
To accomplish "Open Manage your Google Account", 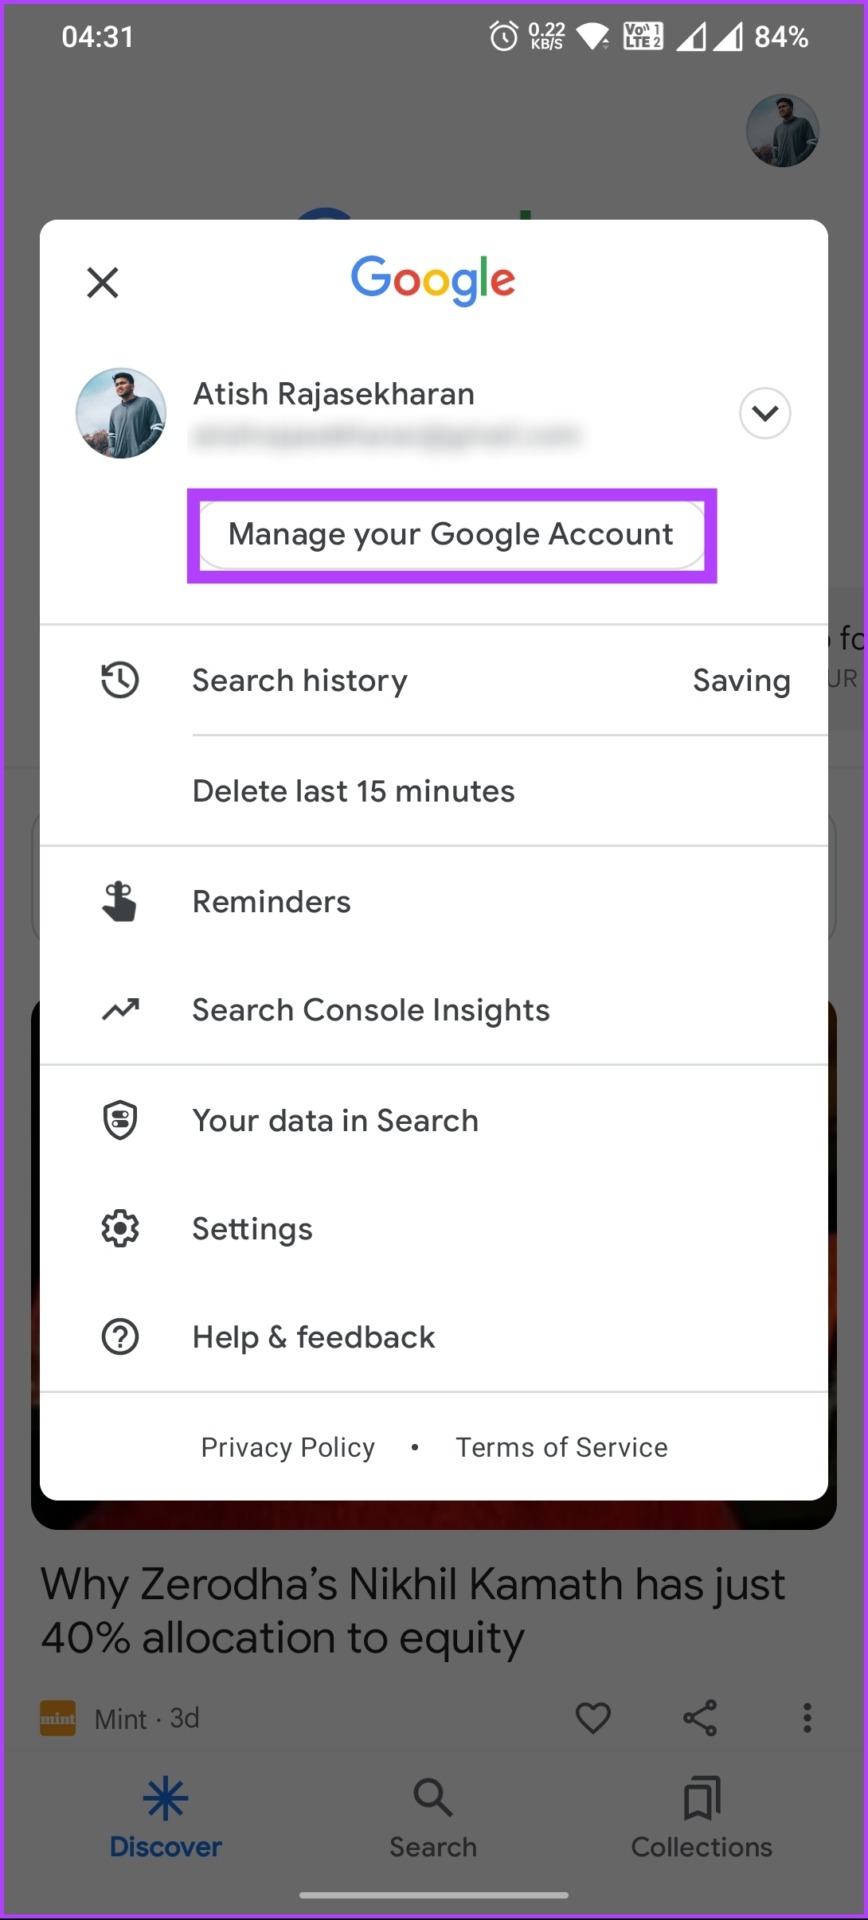I will pos(452,535).
